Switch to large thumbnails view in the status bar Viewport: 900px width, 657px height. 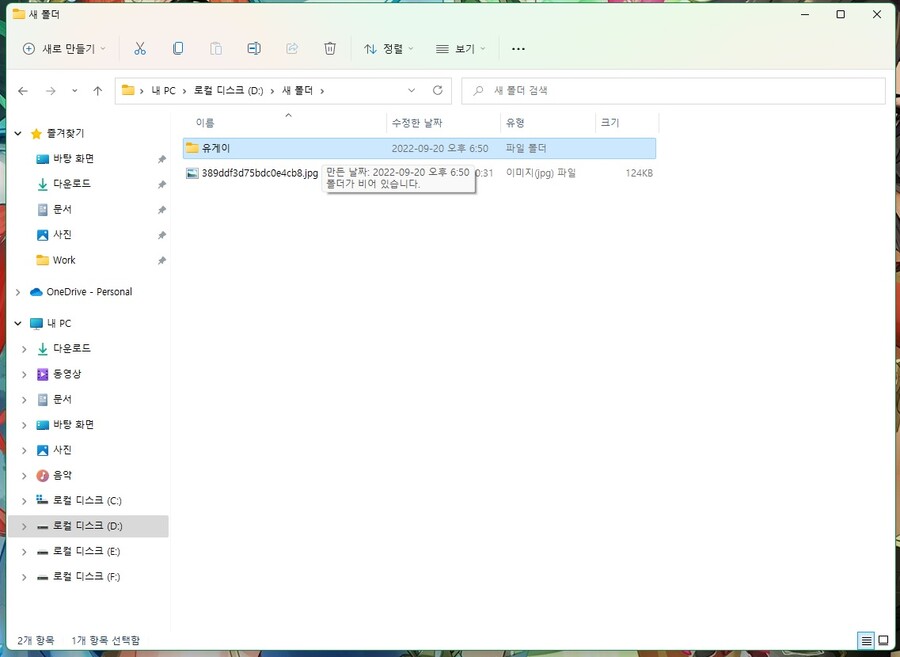point(883,640)
